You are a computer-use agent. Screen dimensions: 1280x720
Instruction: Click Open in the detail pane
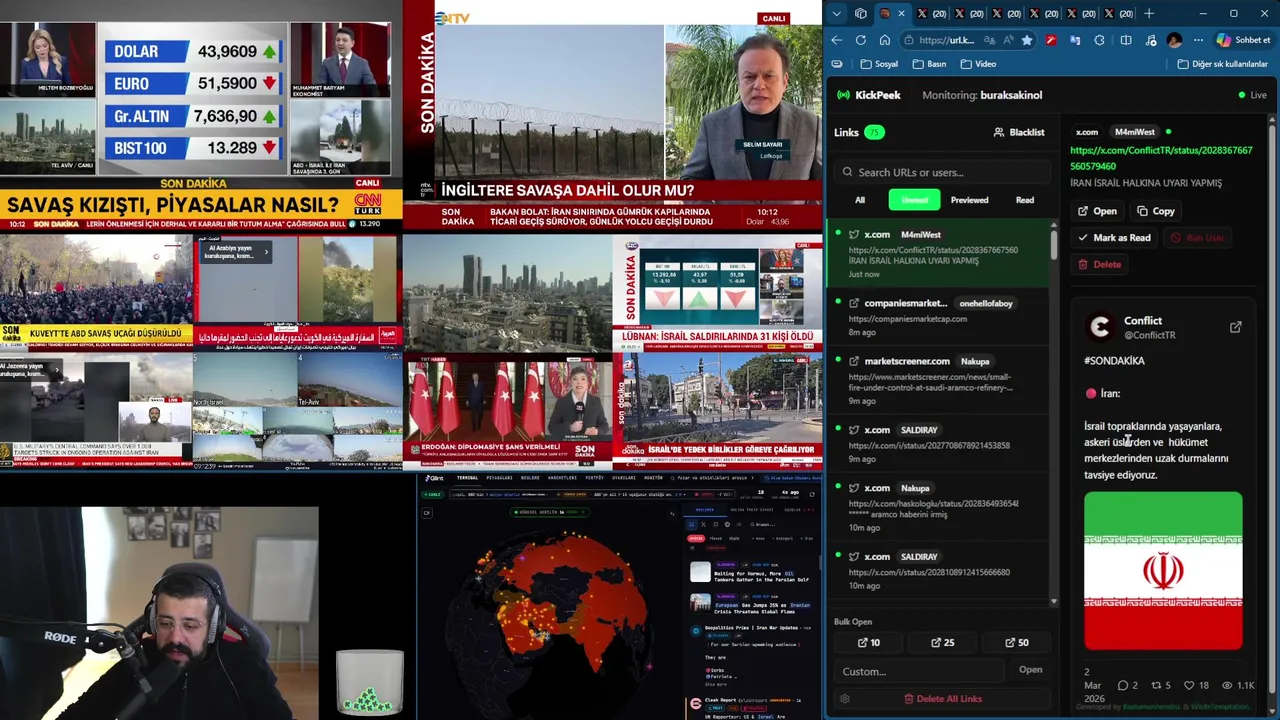coord(1096,211)
